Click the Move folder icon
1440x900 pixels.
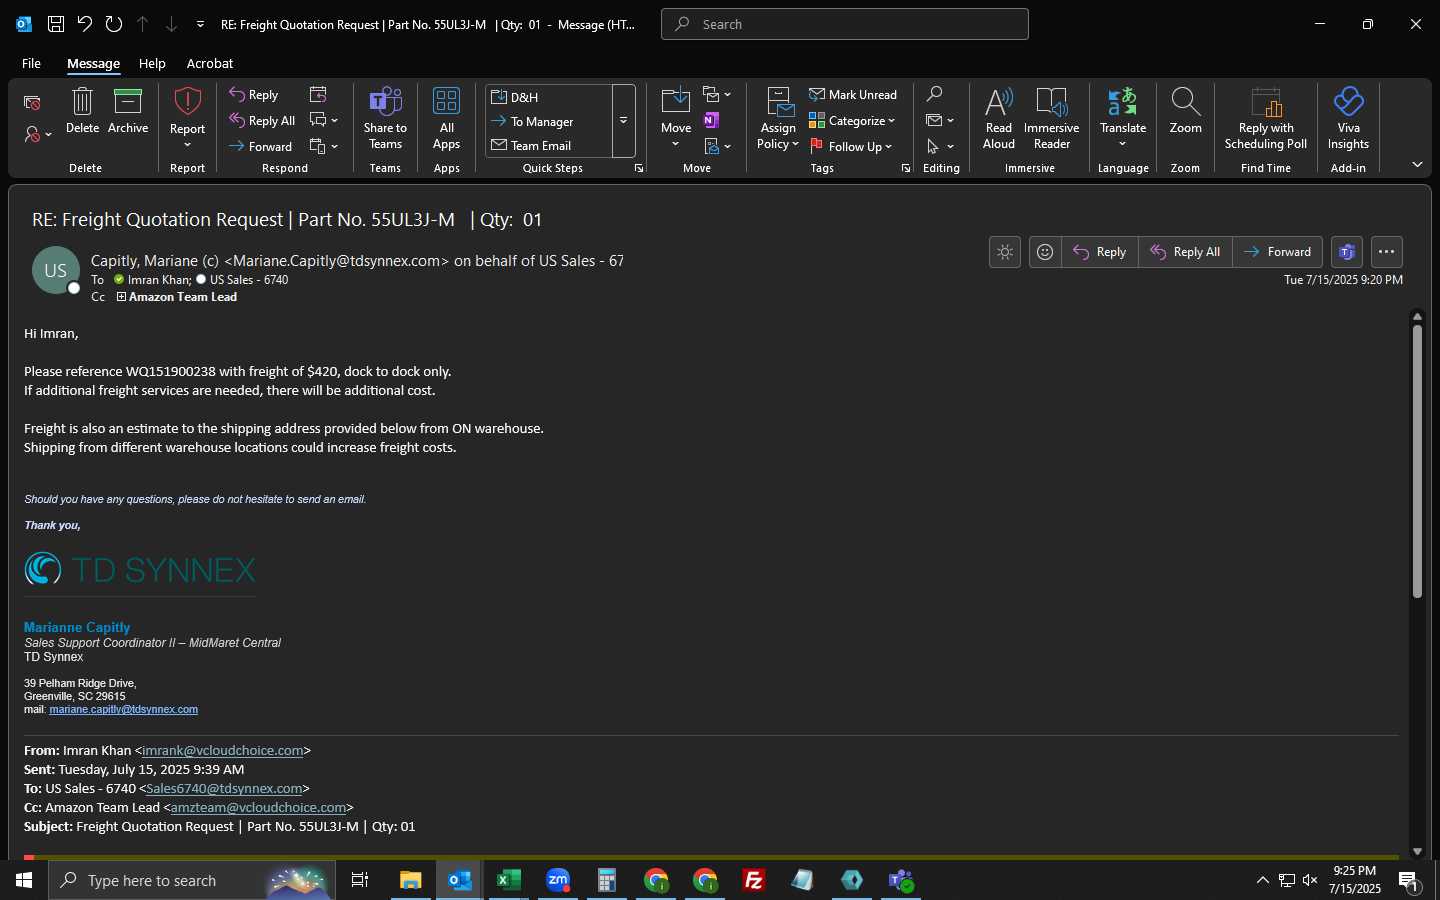[x=676, y=100]
